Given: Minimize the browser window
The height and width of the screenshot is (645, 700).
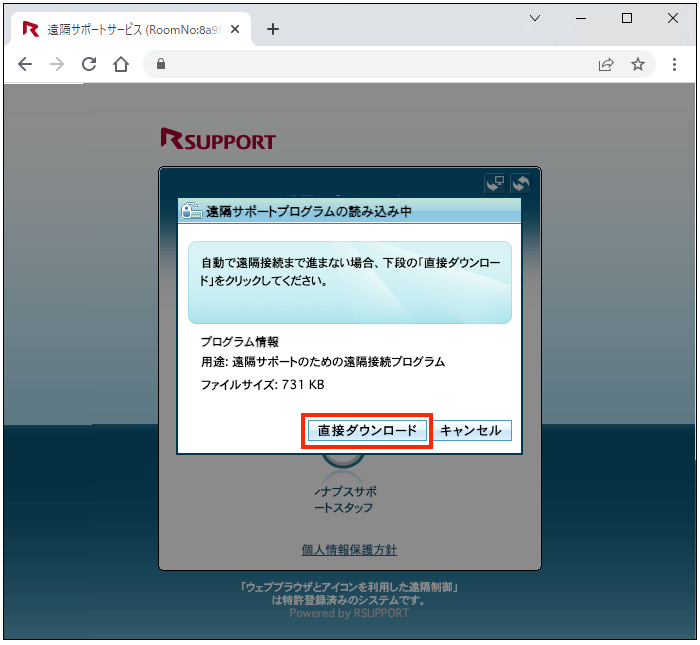Looking at the screenshot, I should pos(581,18).
